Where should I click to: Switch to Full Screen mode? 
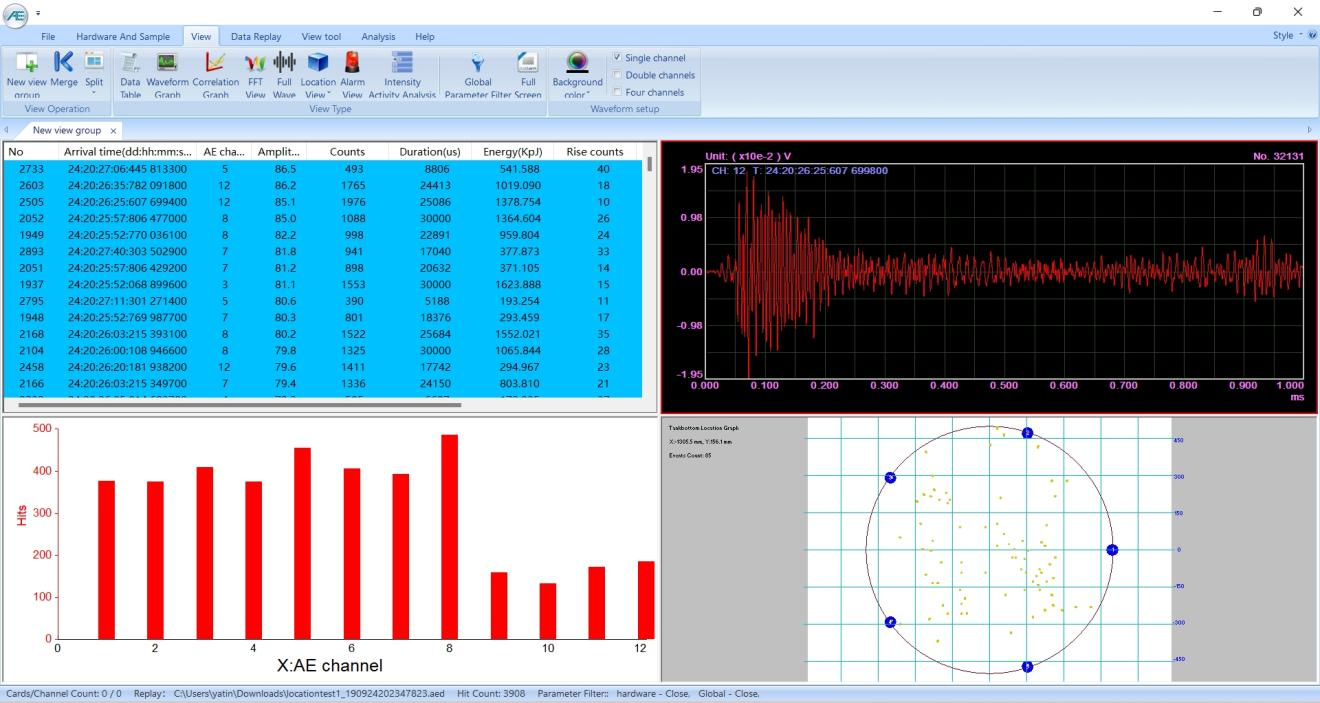(528, 74)
